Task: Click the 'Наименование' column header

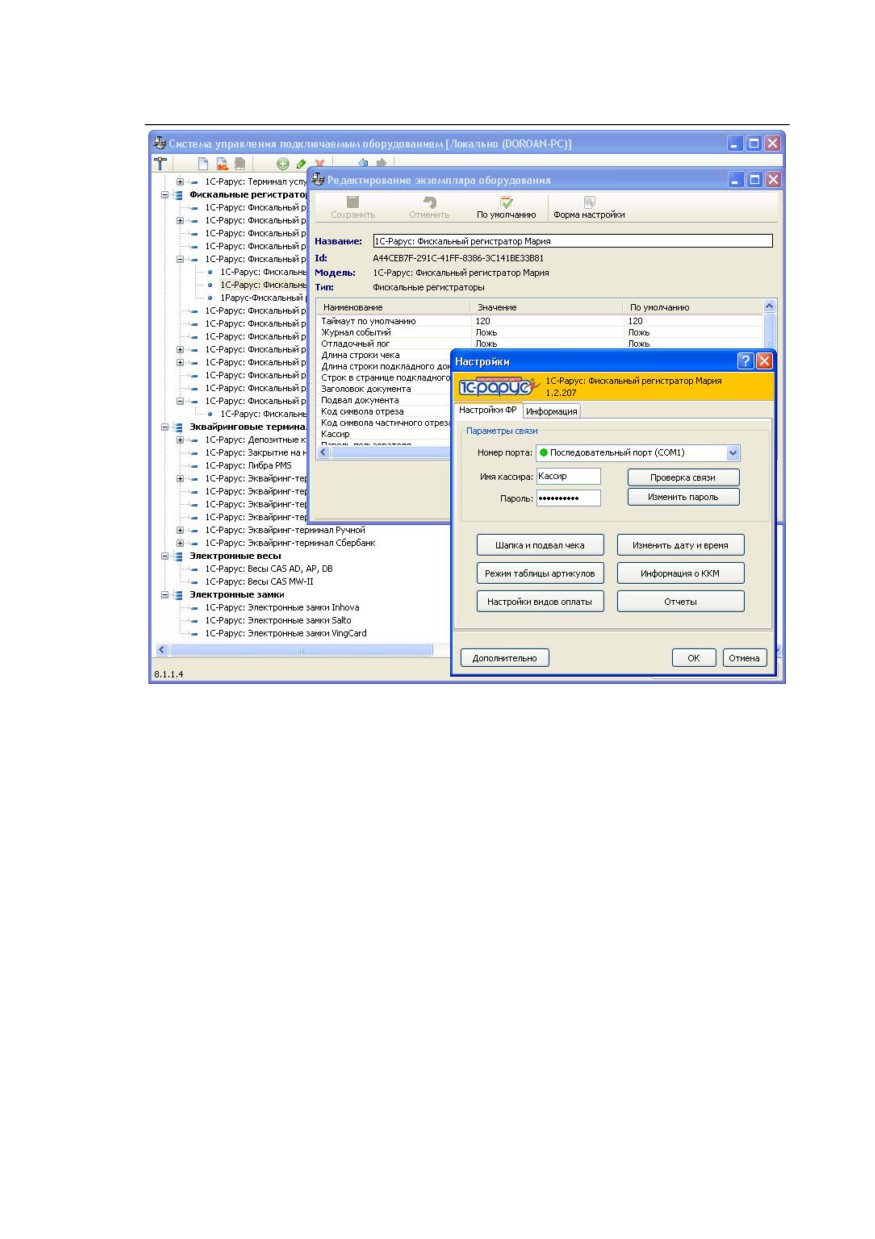Action: pyautogui.click(x=391, y=307)
